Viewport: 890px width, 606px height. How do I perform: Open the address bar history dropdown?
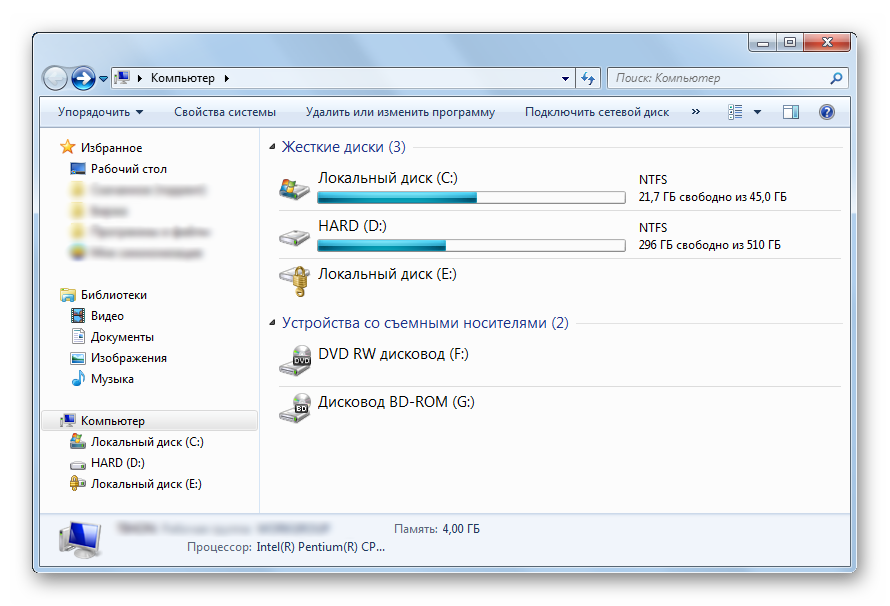(565, 78)
